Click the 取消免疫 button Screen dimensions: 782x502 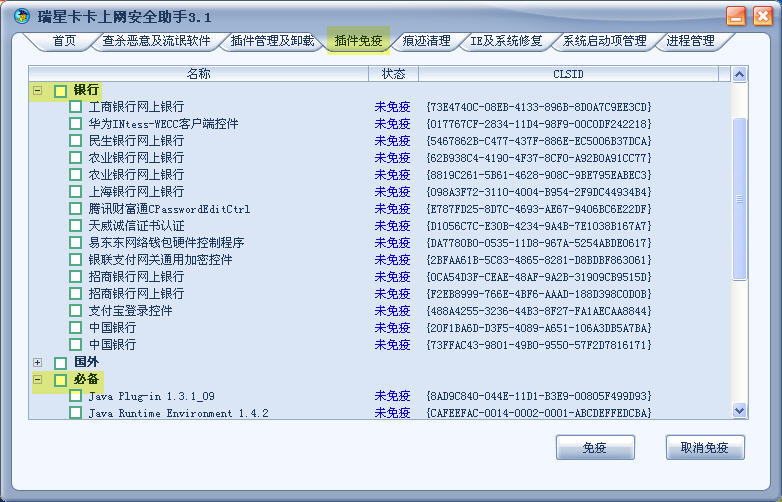pyautogui.click(x=705, y=448)
